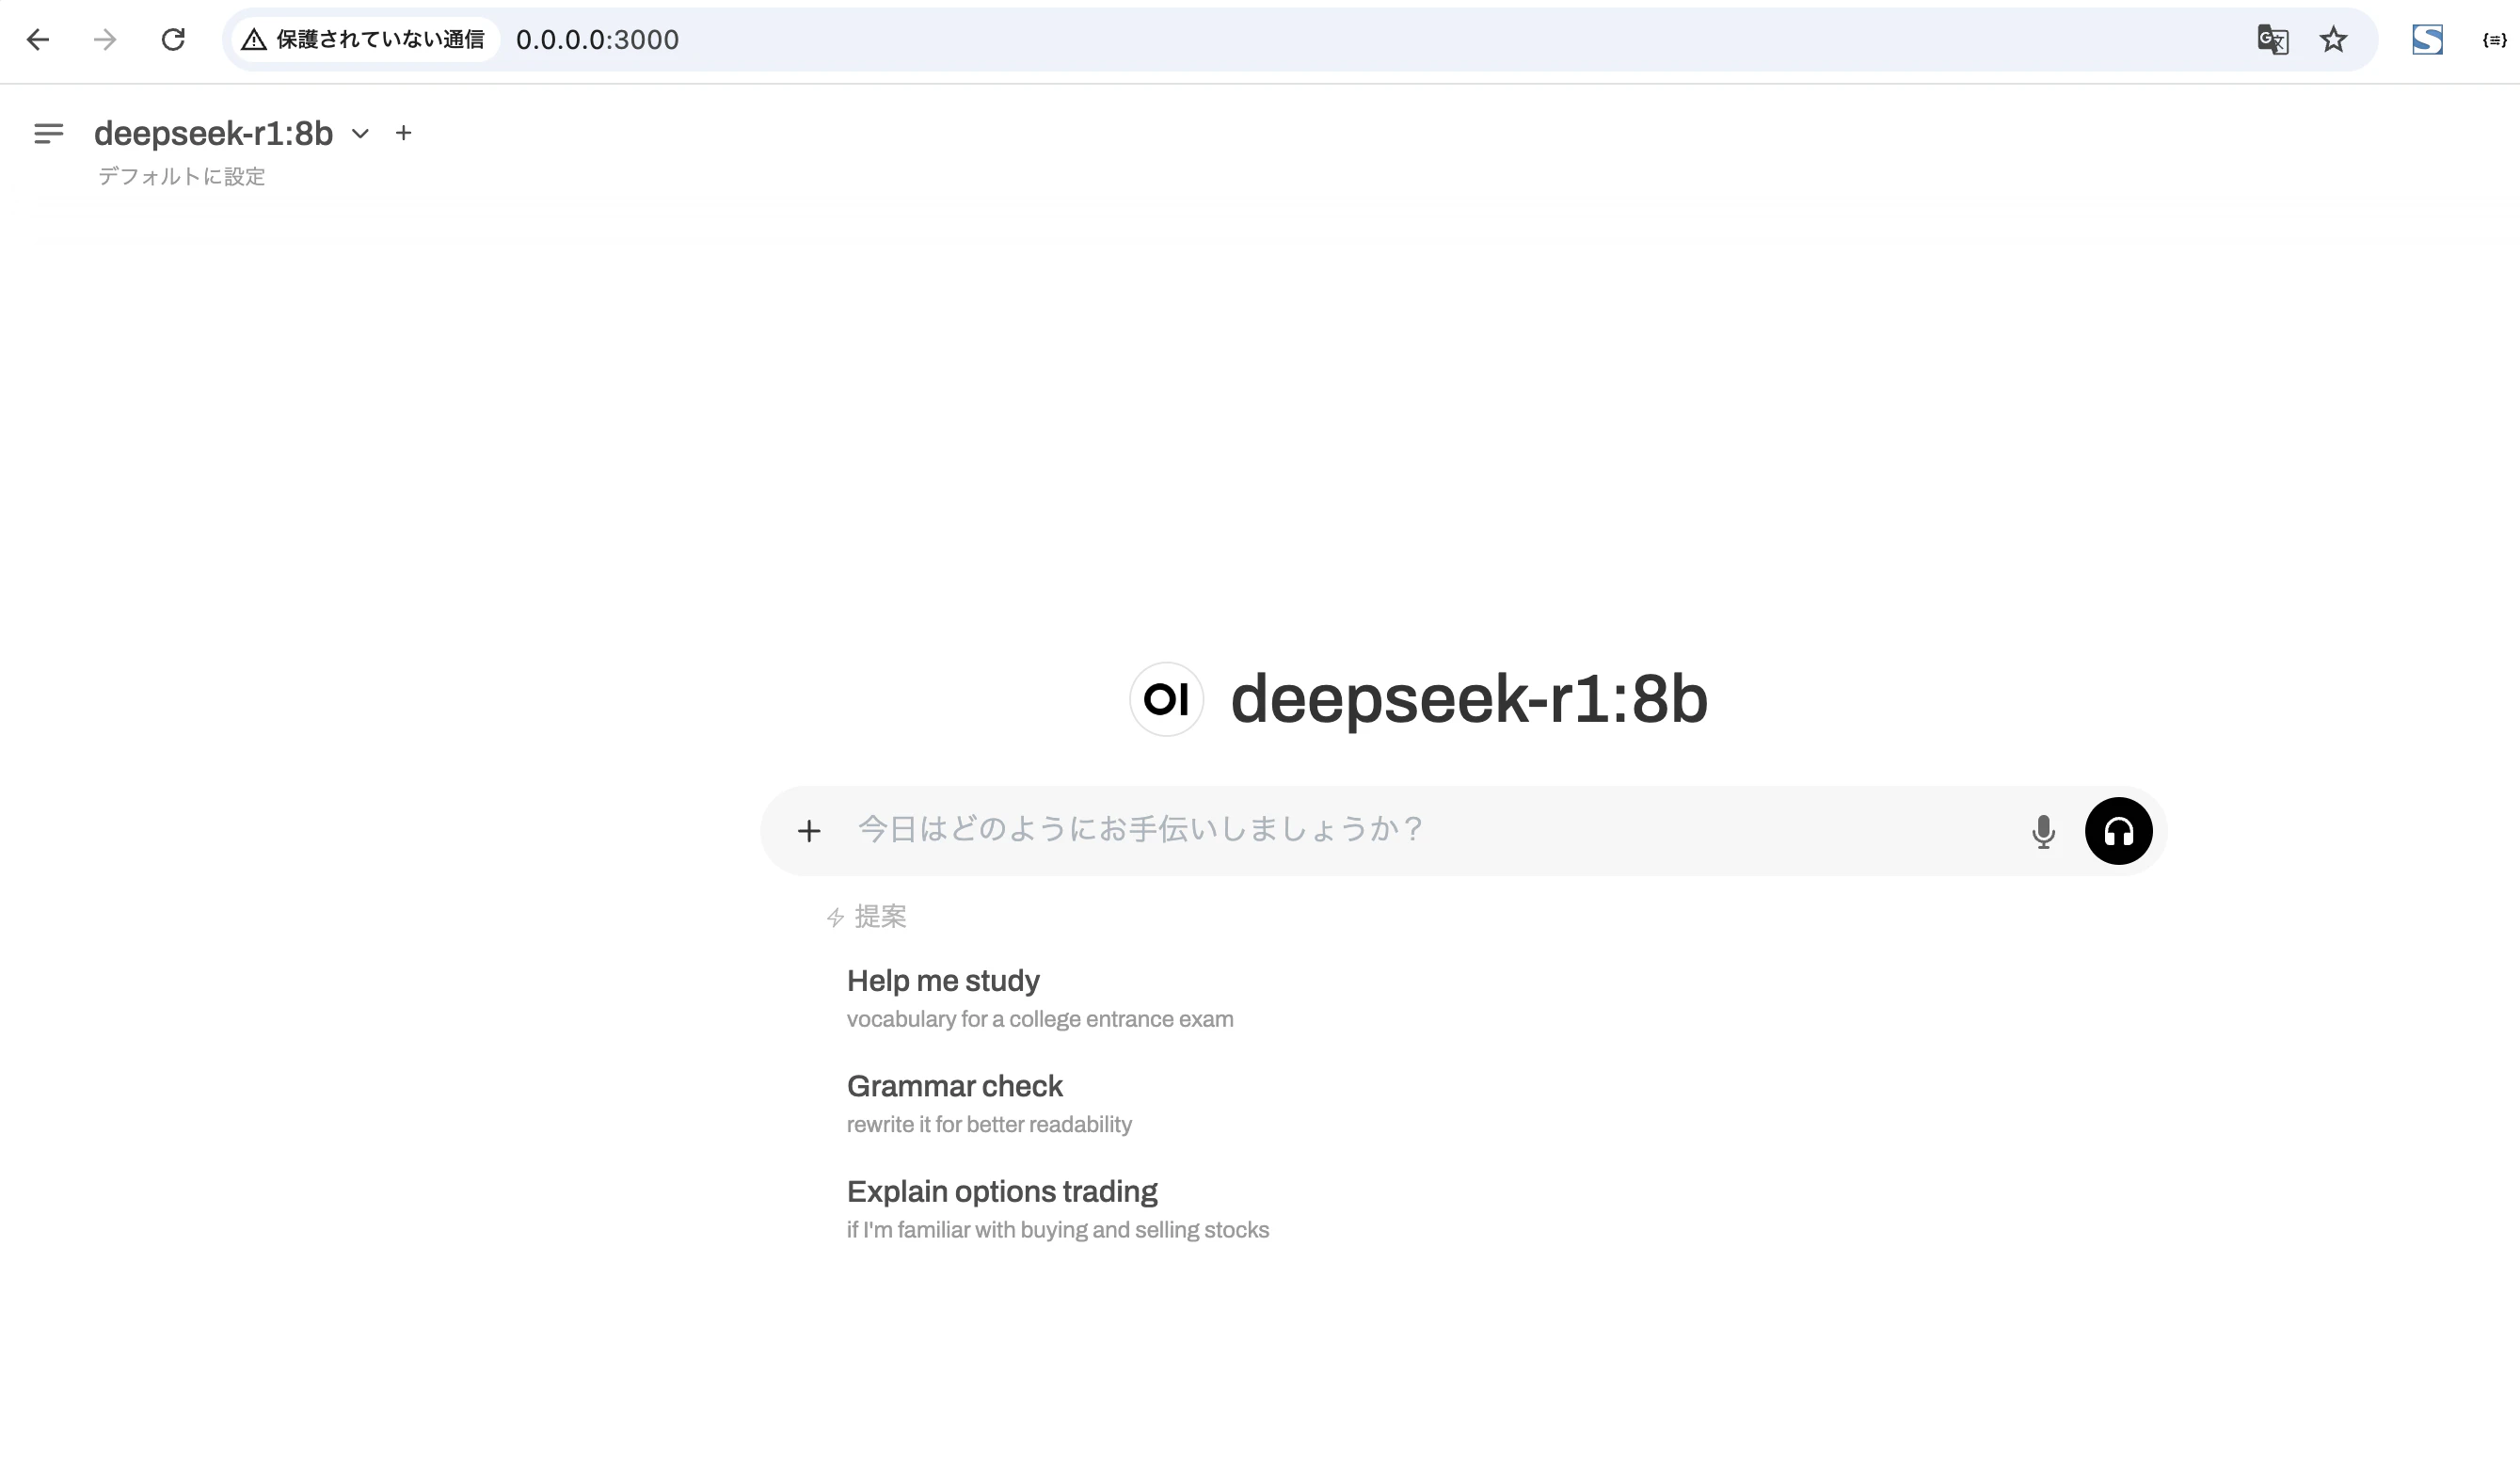Click the 提案 suggestions label

pos(867,916)
